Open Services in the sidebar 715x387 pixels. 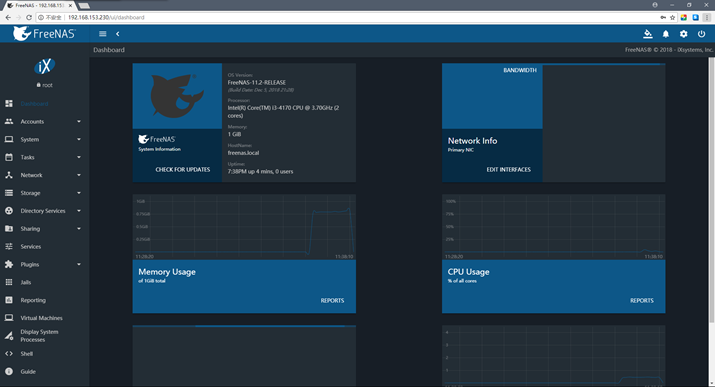[x=31, y=247]
